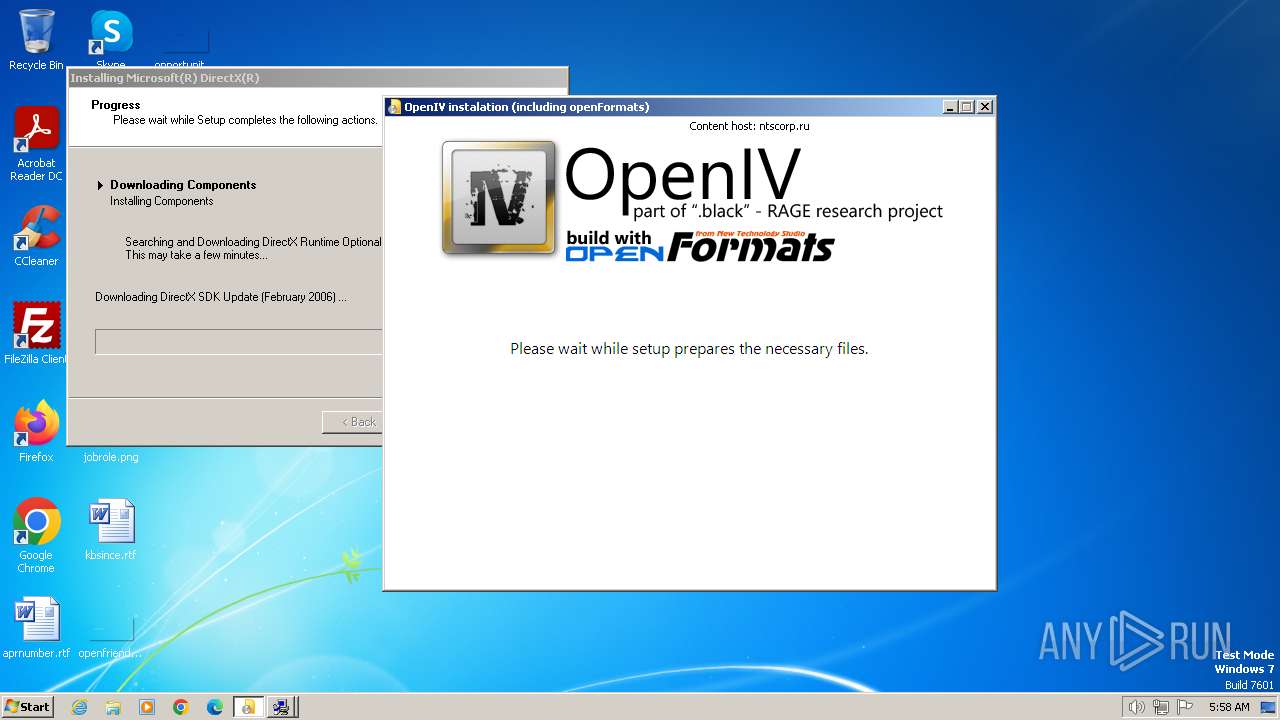Click the system clock showing 5:58 AM
The image size is (1280, 720).
[x=1229, y=707]
